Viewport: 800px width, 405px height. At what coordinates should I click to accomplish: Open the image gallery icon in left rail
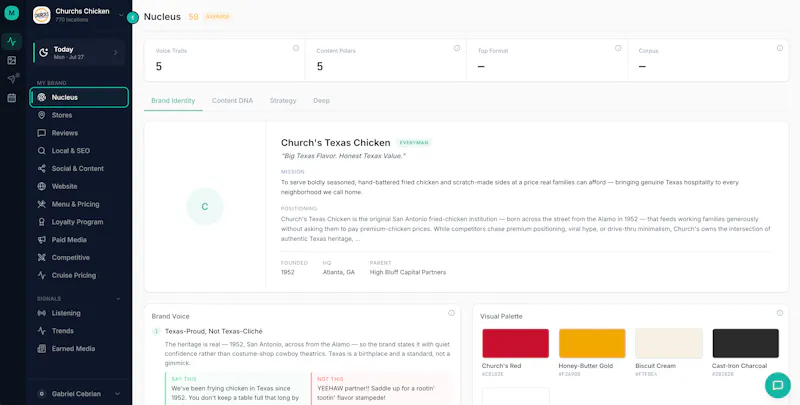(12, 60)
